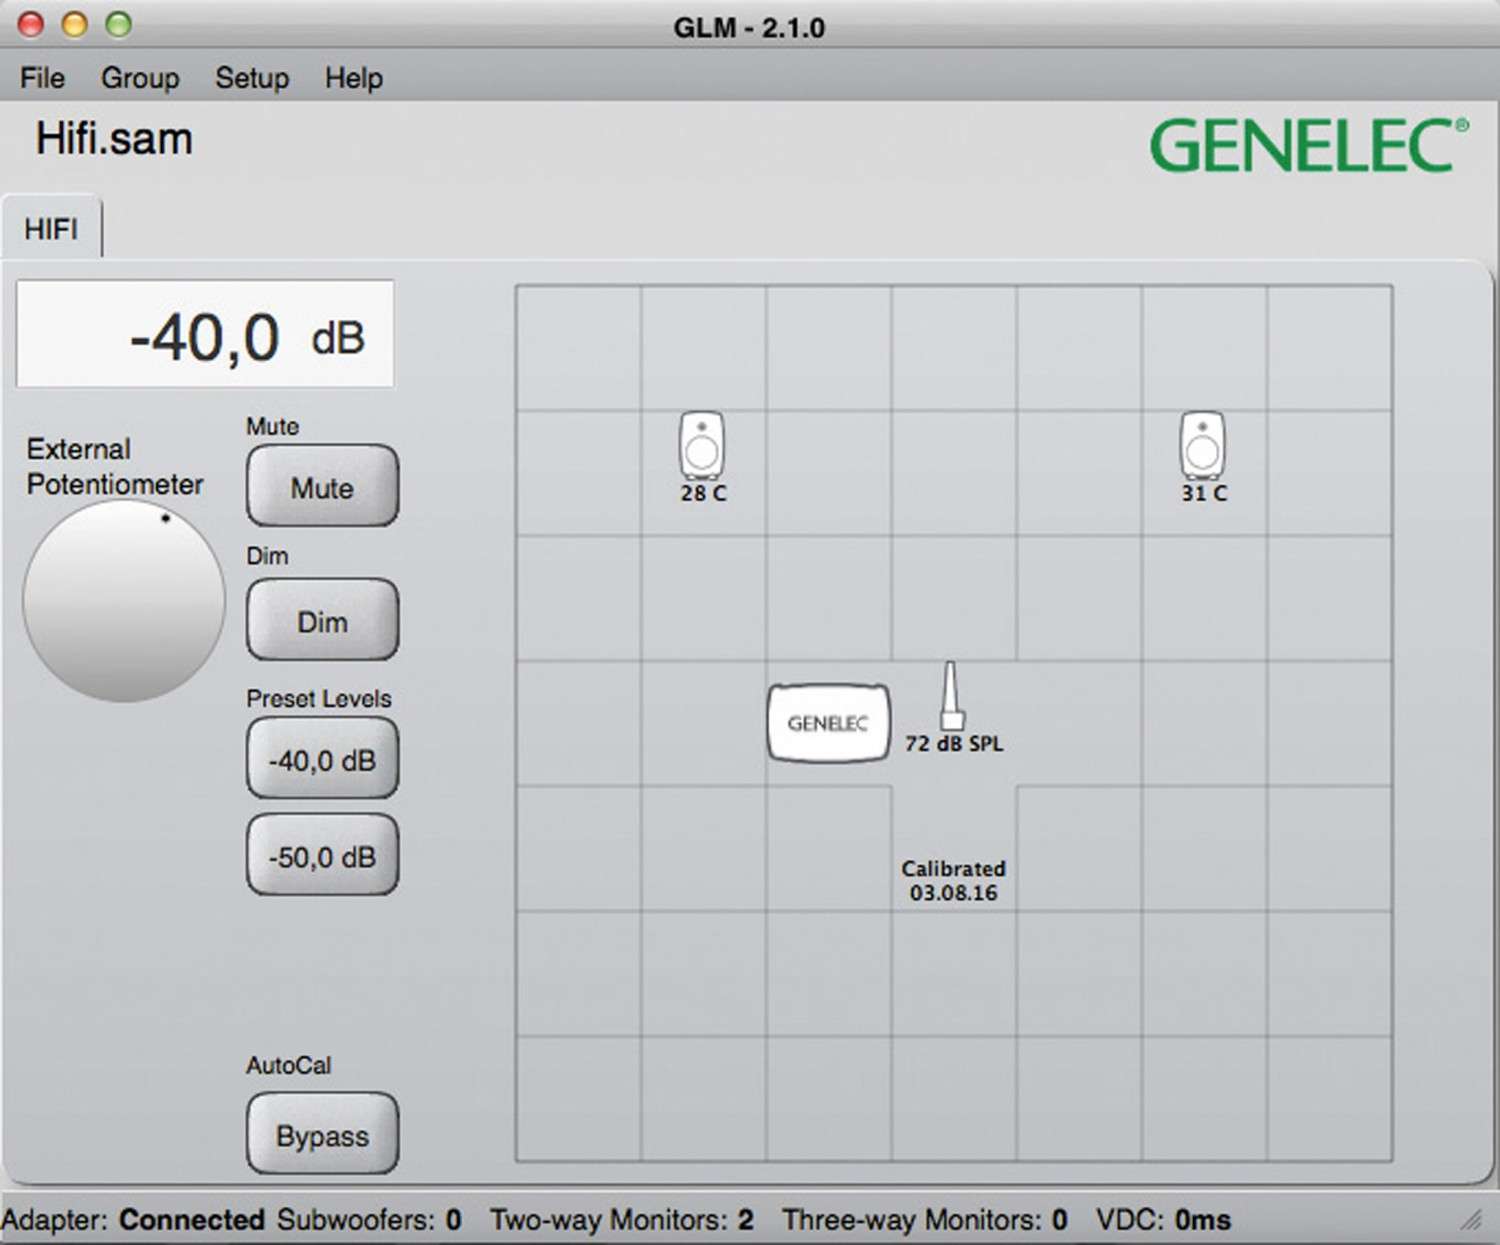The height and width of the screenshot is (1245, 1500).
Task: Zoom the GLM window with green button
Action: [x=119, y=24]
